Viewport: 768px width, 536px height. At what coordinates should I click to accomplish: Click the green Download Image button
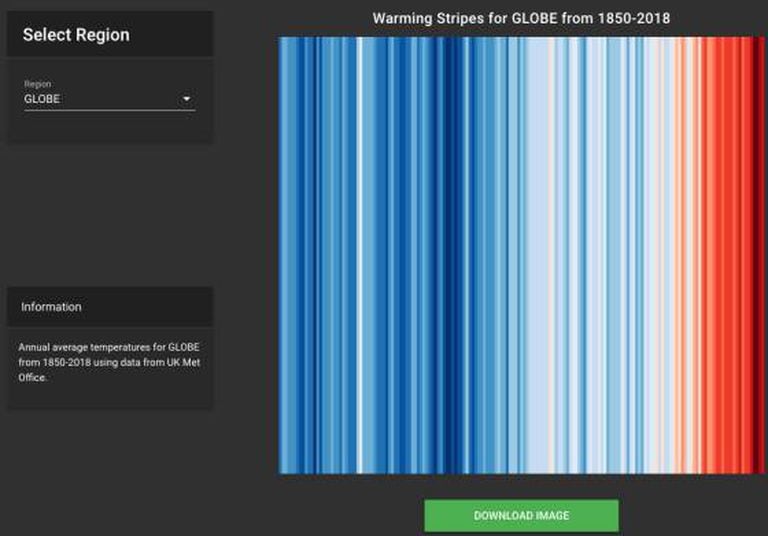pyautogui.click(x=521, y=515)
